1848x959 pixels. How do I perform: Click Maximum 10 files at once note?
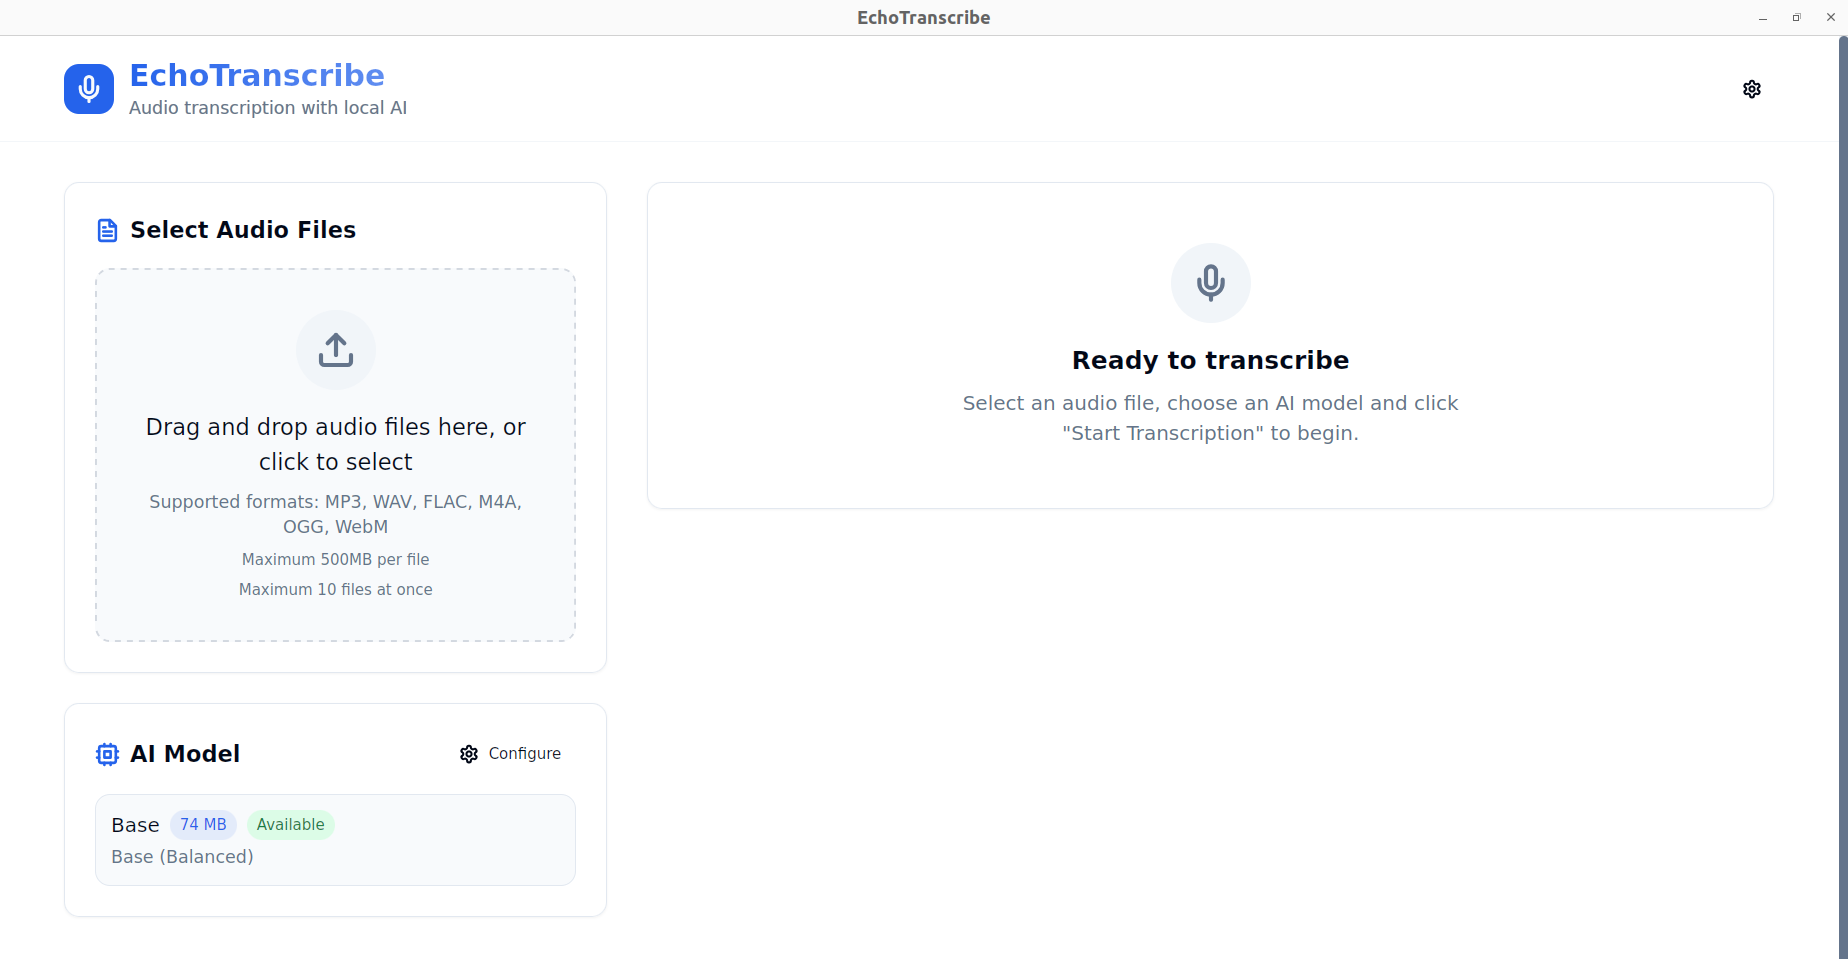[x=336, y=590]
